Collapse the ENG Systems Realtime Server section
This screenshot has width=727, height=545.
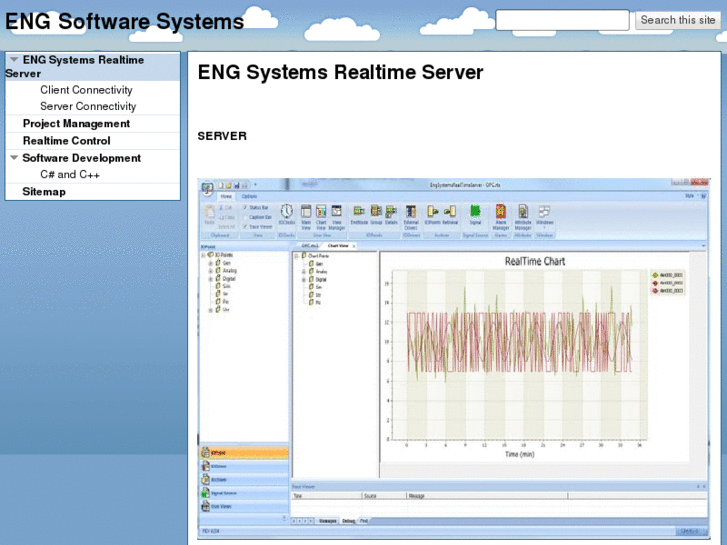coord(14,60)
